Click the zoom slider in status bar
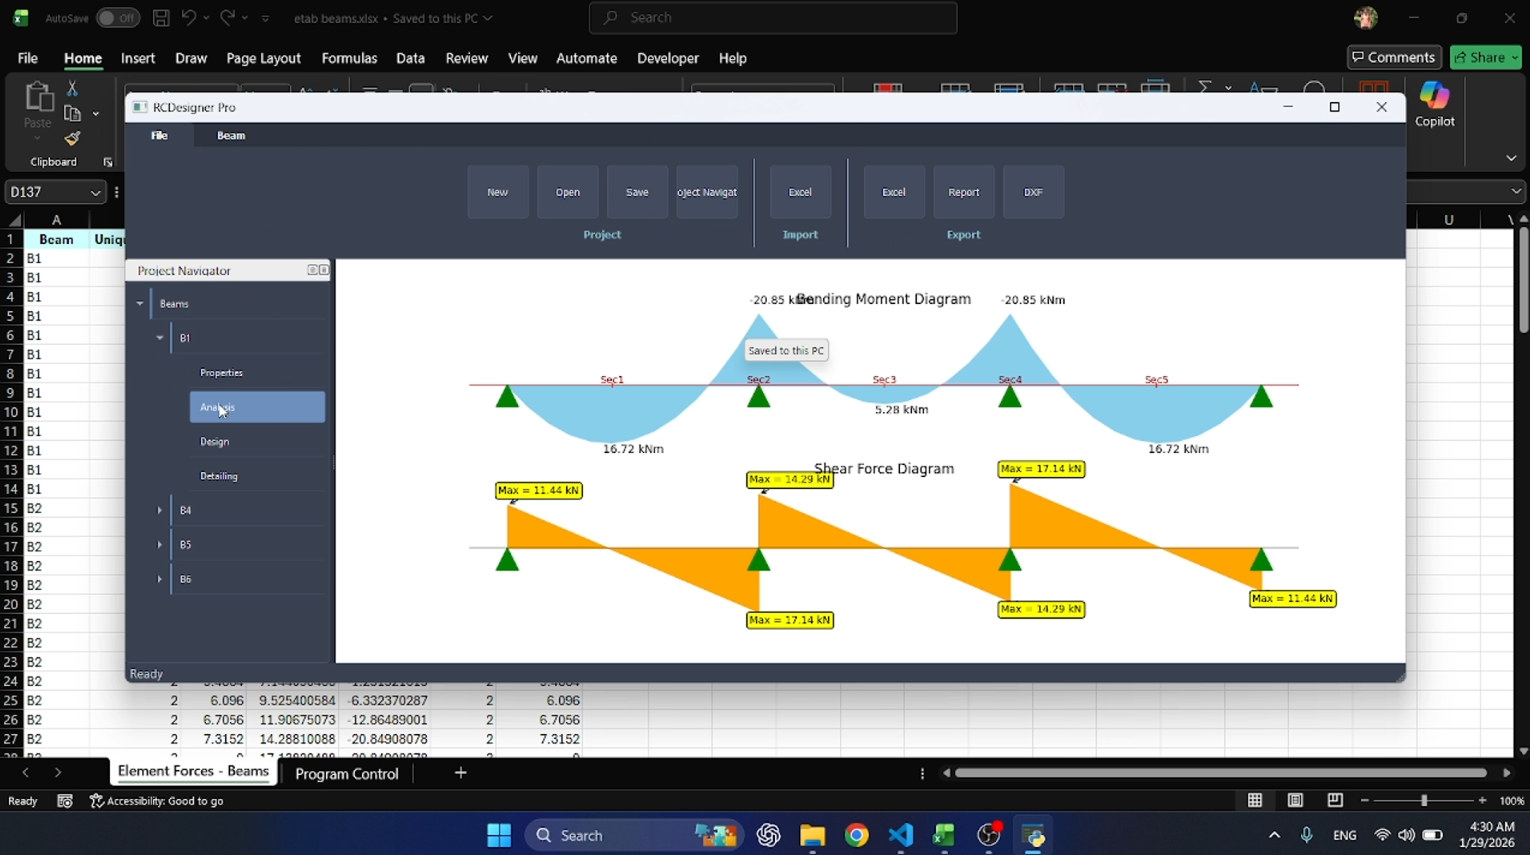 (1423, 801)
